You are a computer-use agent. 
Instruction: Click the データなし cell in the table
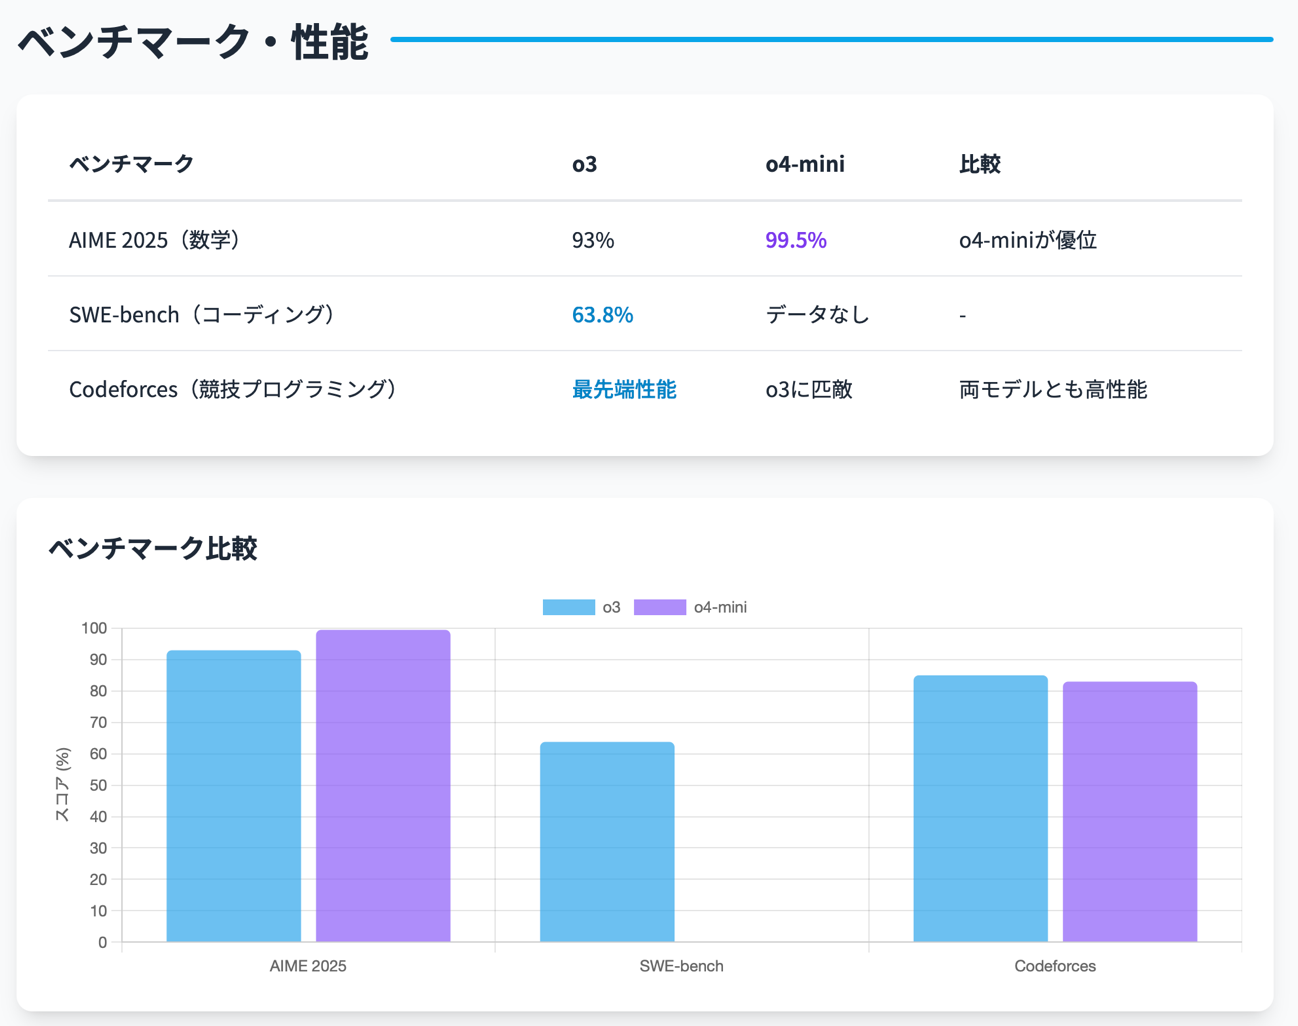(x=817, y=315)
